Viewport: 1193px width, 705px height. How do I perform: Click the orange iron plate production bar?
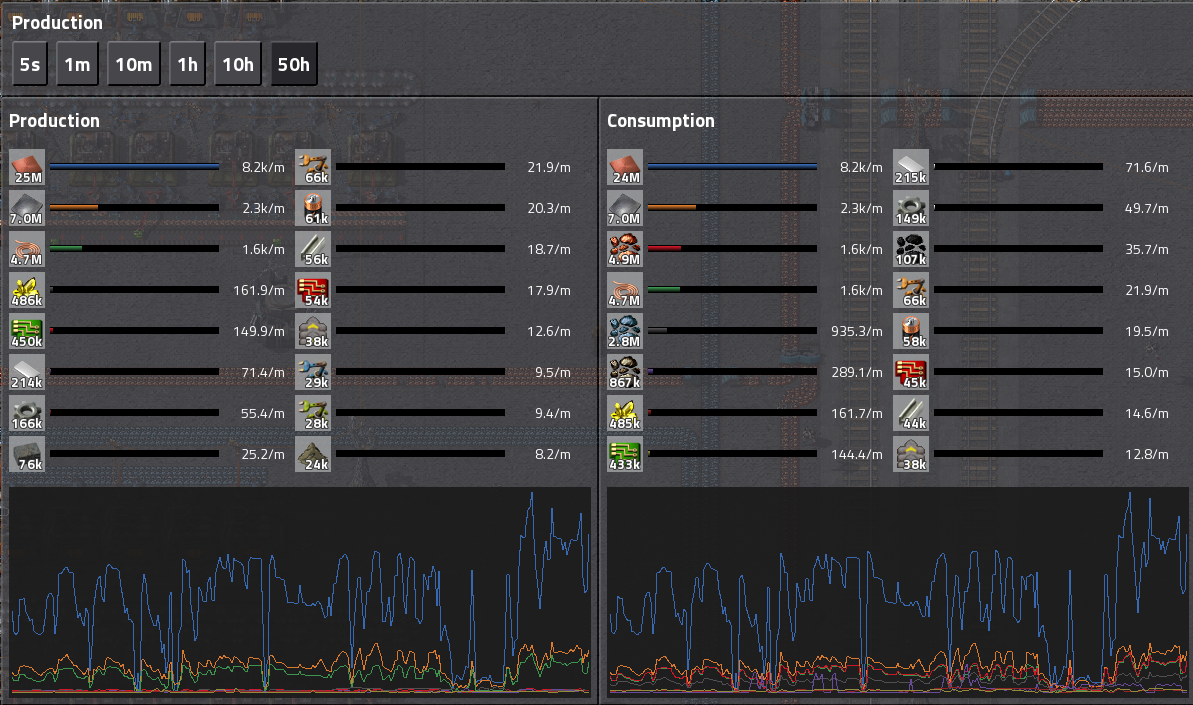click(x=134, y=208)
